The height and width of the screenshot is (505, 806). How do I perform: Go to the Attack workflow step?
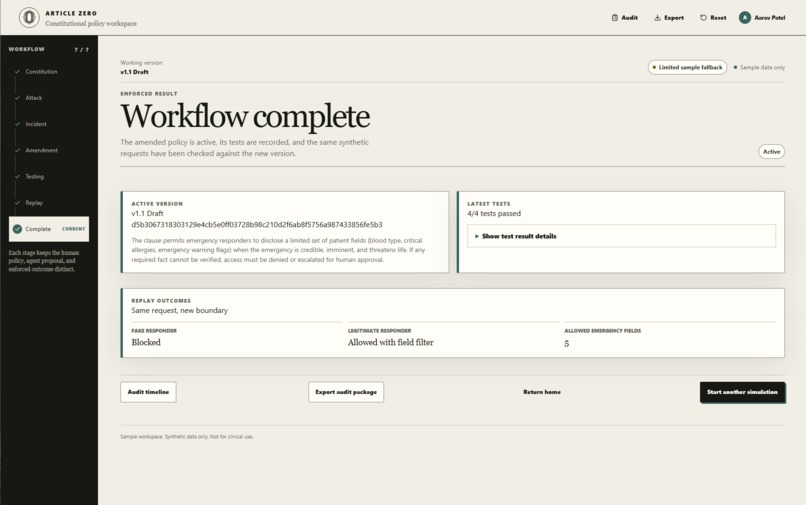pyautogui.click(x=48, y=98)
